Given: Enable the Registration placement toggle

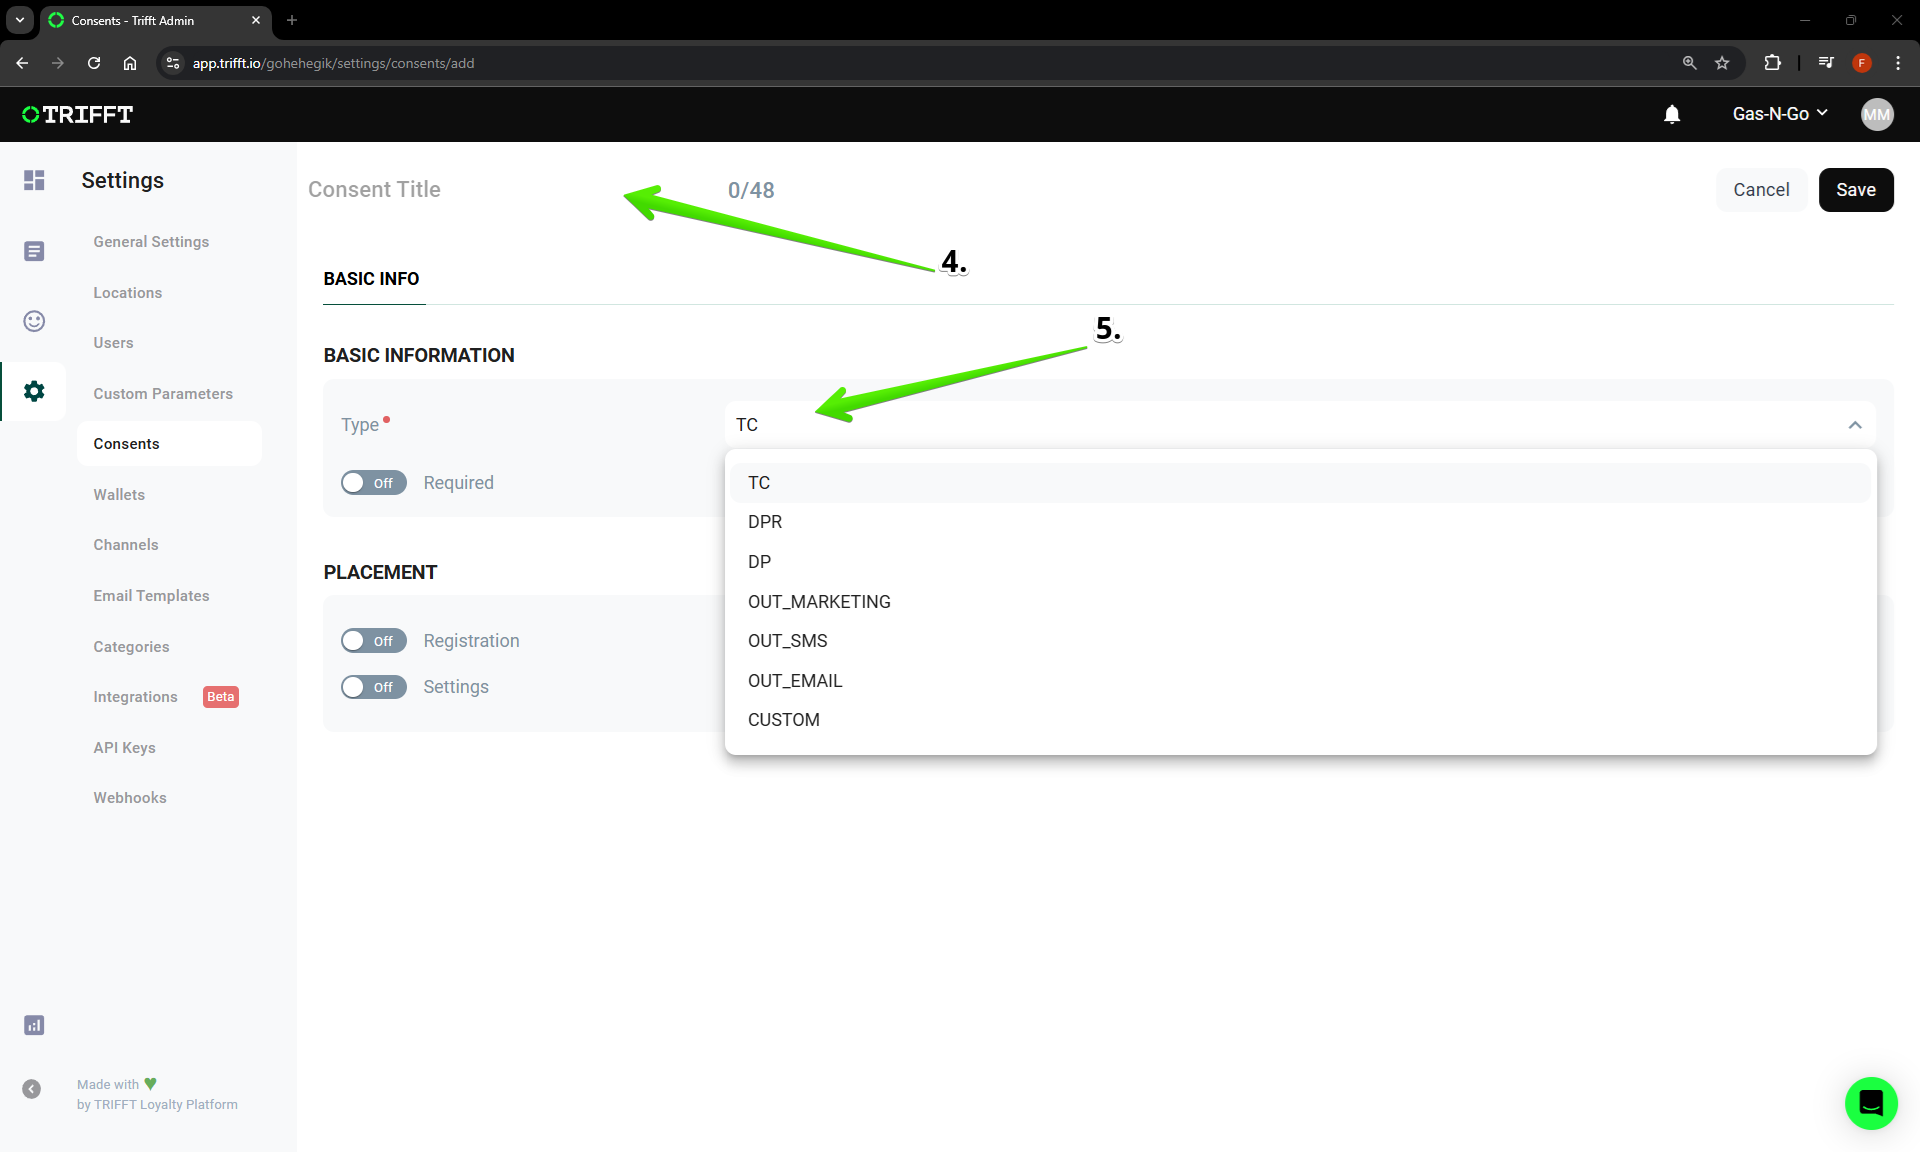Looking at the screenshot, I should (373, 641).
